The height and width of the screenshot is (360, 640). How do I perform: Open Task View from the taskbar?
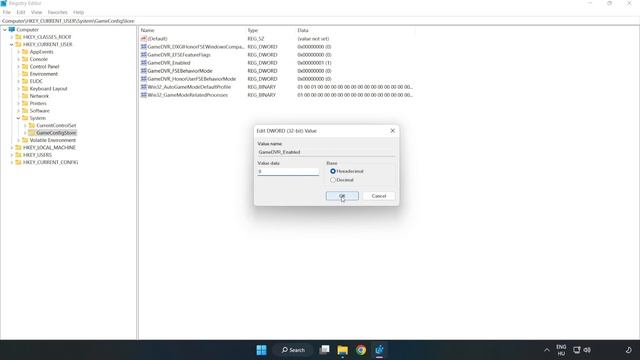324,350
